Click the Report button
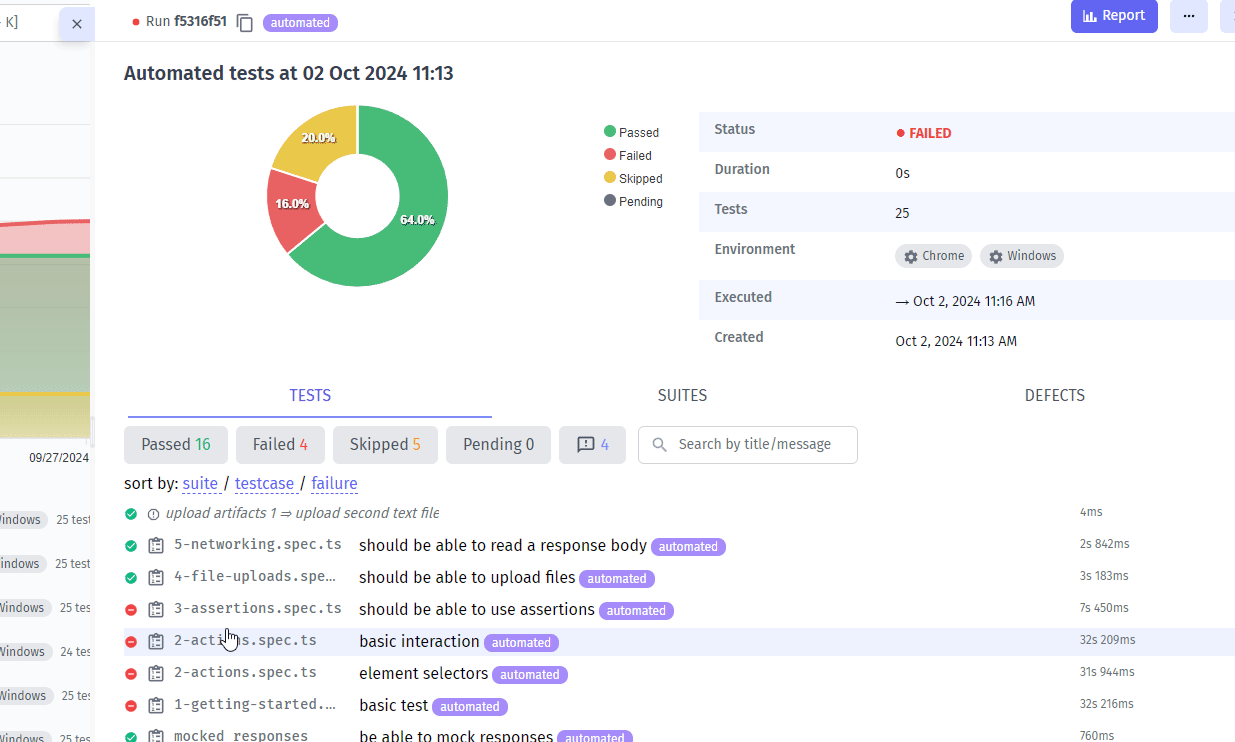This screenshot has height=742, width=1235. pos(1114,16)
